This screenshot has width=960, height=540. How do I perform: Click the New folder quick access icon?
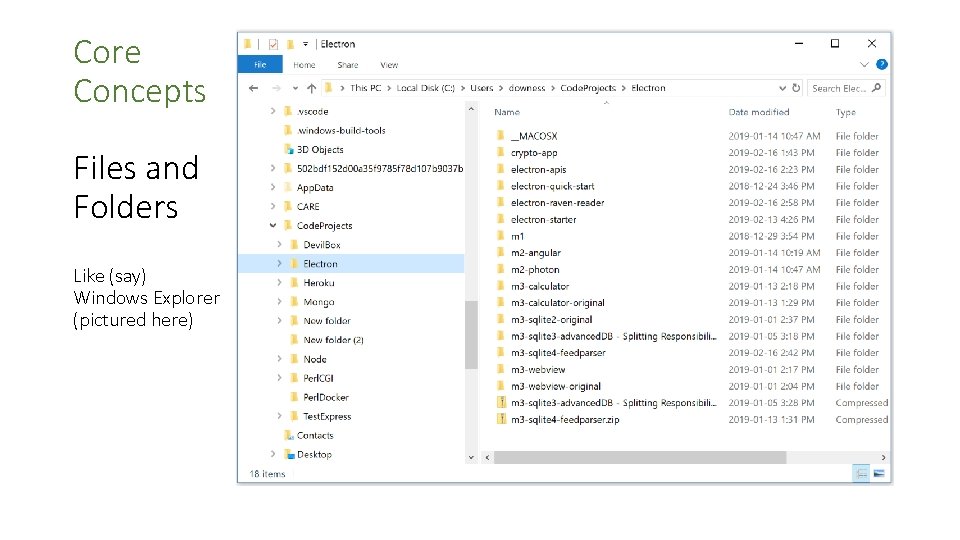[290, 44]
